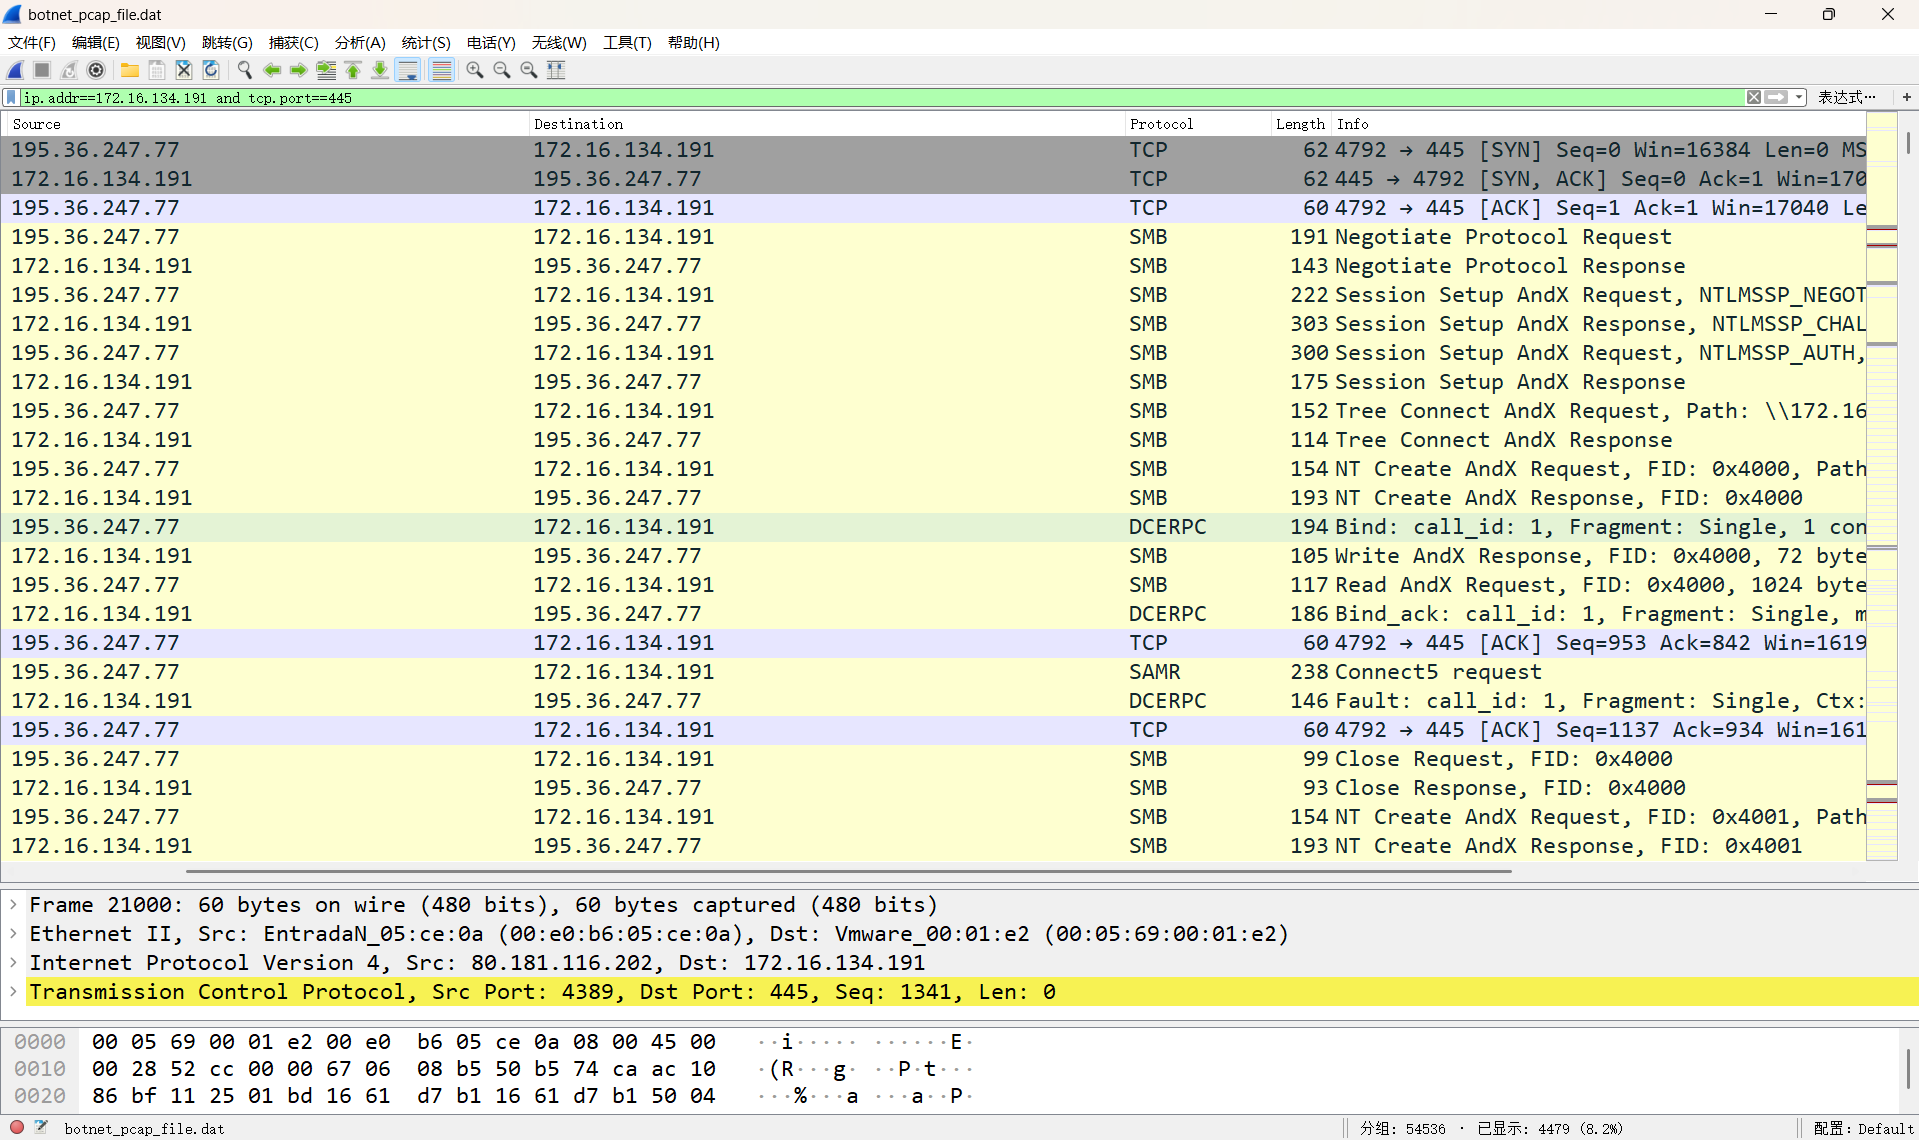This screenshot has height=1140, width=1919.
Task: Select the SAMR Connect5 request packet
Action: coord(934,672)
